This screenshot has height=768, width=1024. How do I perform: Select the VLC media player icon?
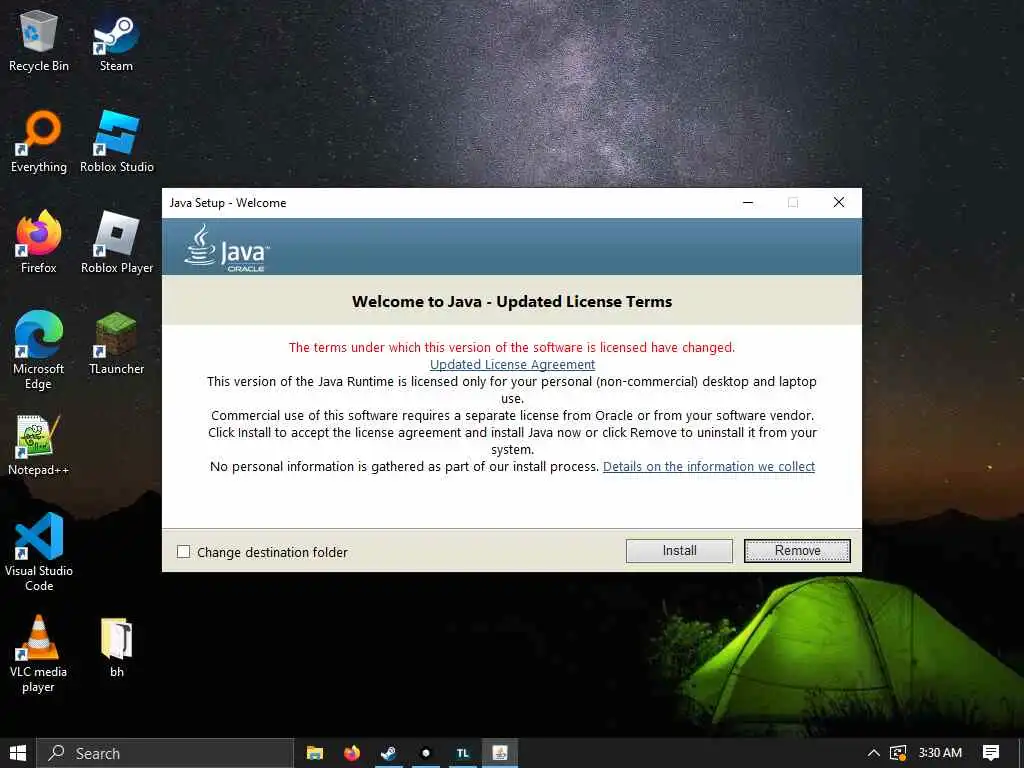(39, 654)
